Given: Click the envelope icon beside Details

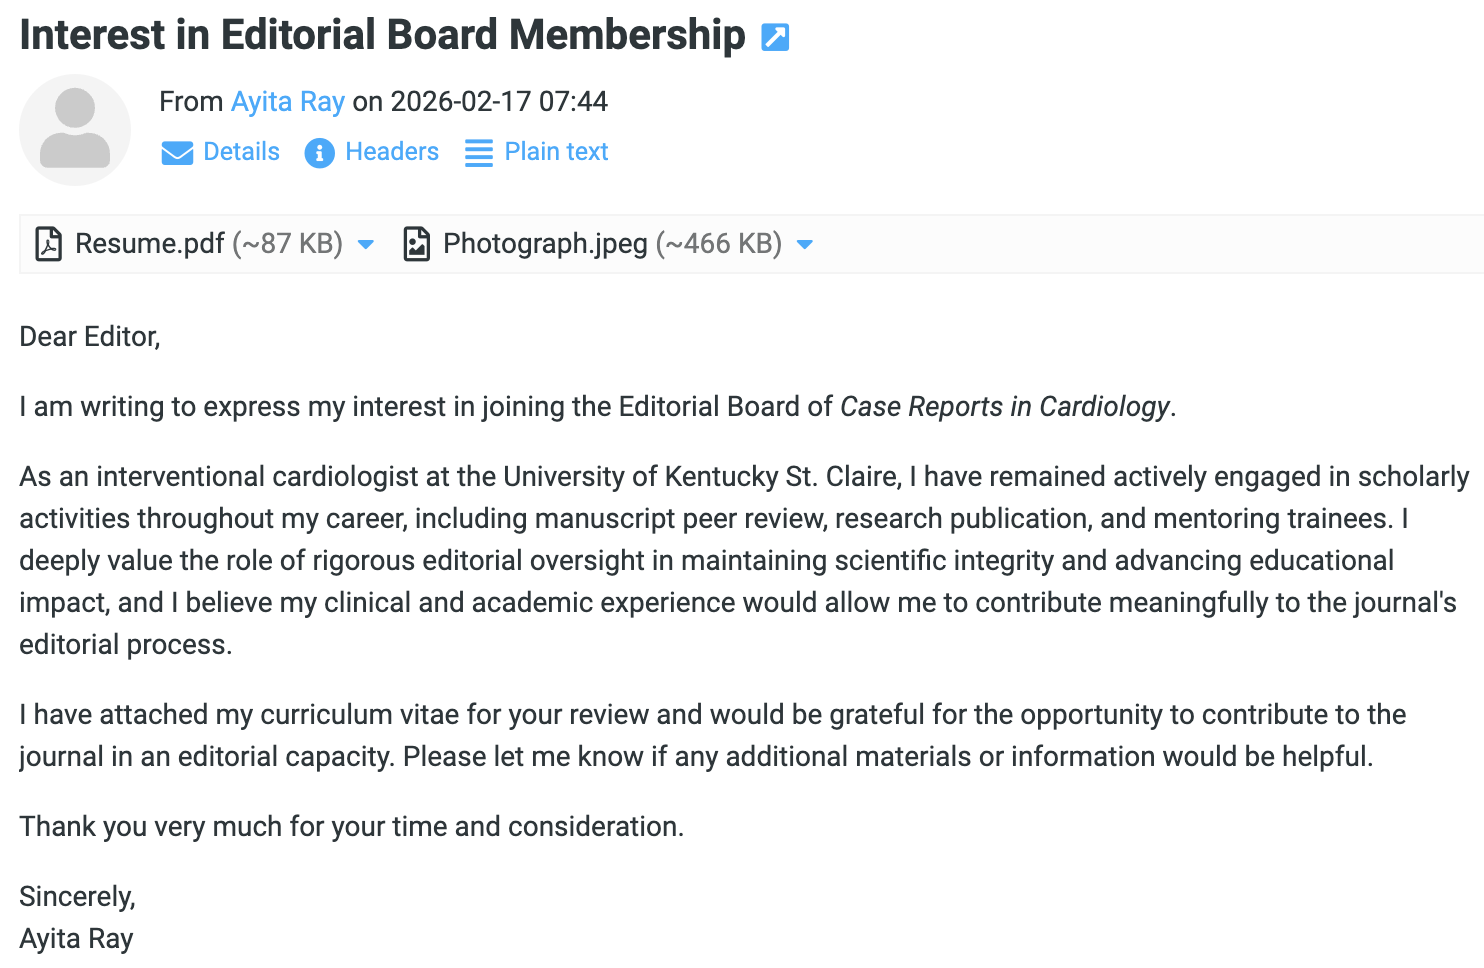Looking at the screenshot, I should pos(177,153).
